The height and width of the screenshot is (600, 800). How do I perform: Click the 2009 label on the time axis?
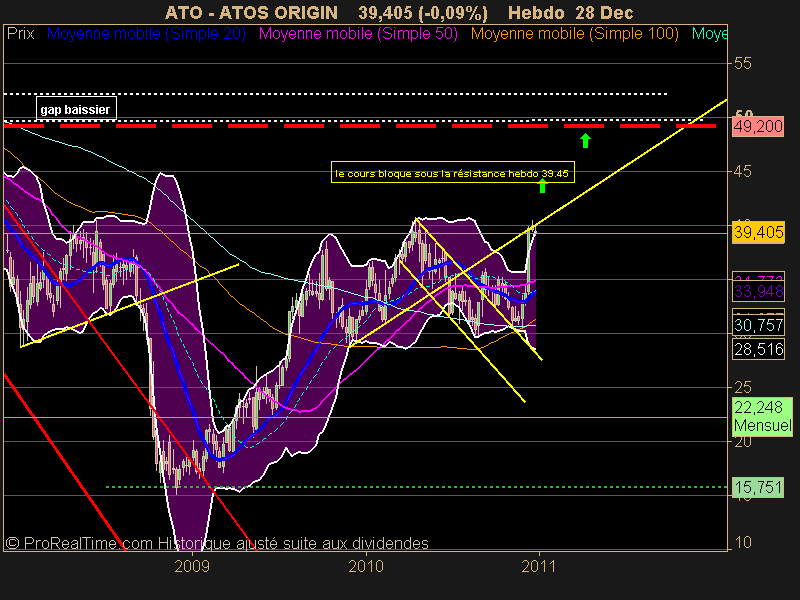(x=192, y=566)
